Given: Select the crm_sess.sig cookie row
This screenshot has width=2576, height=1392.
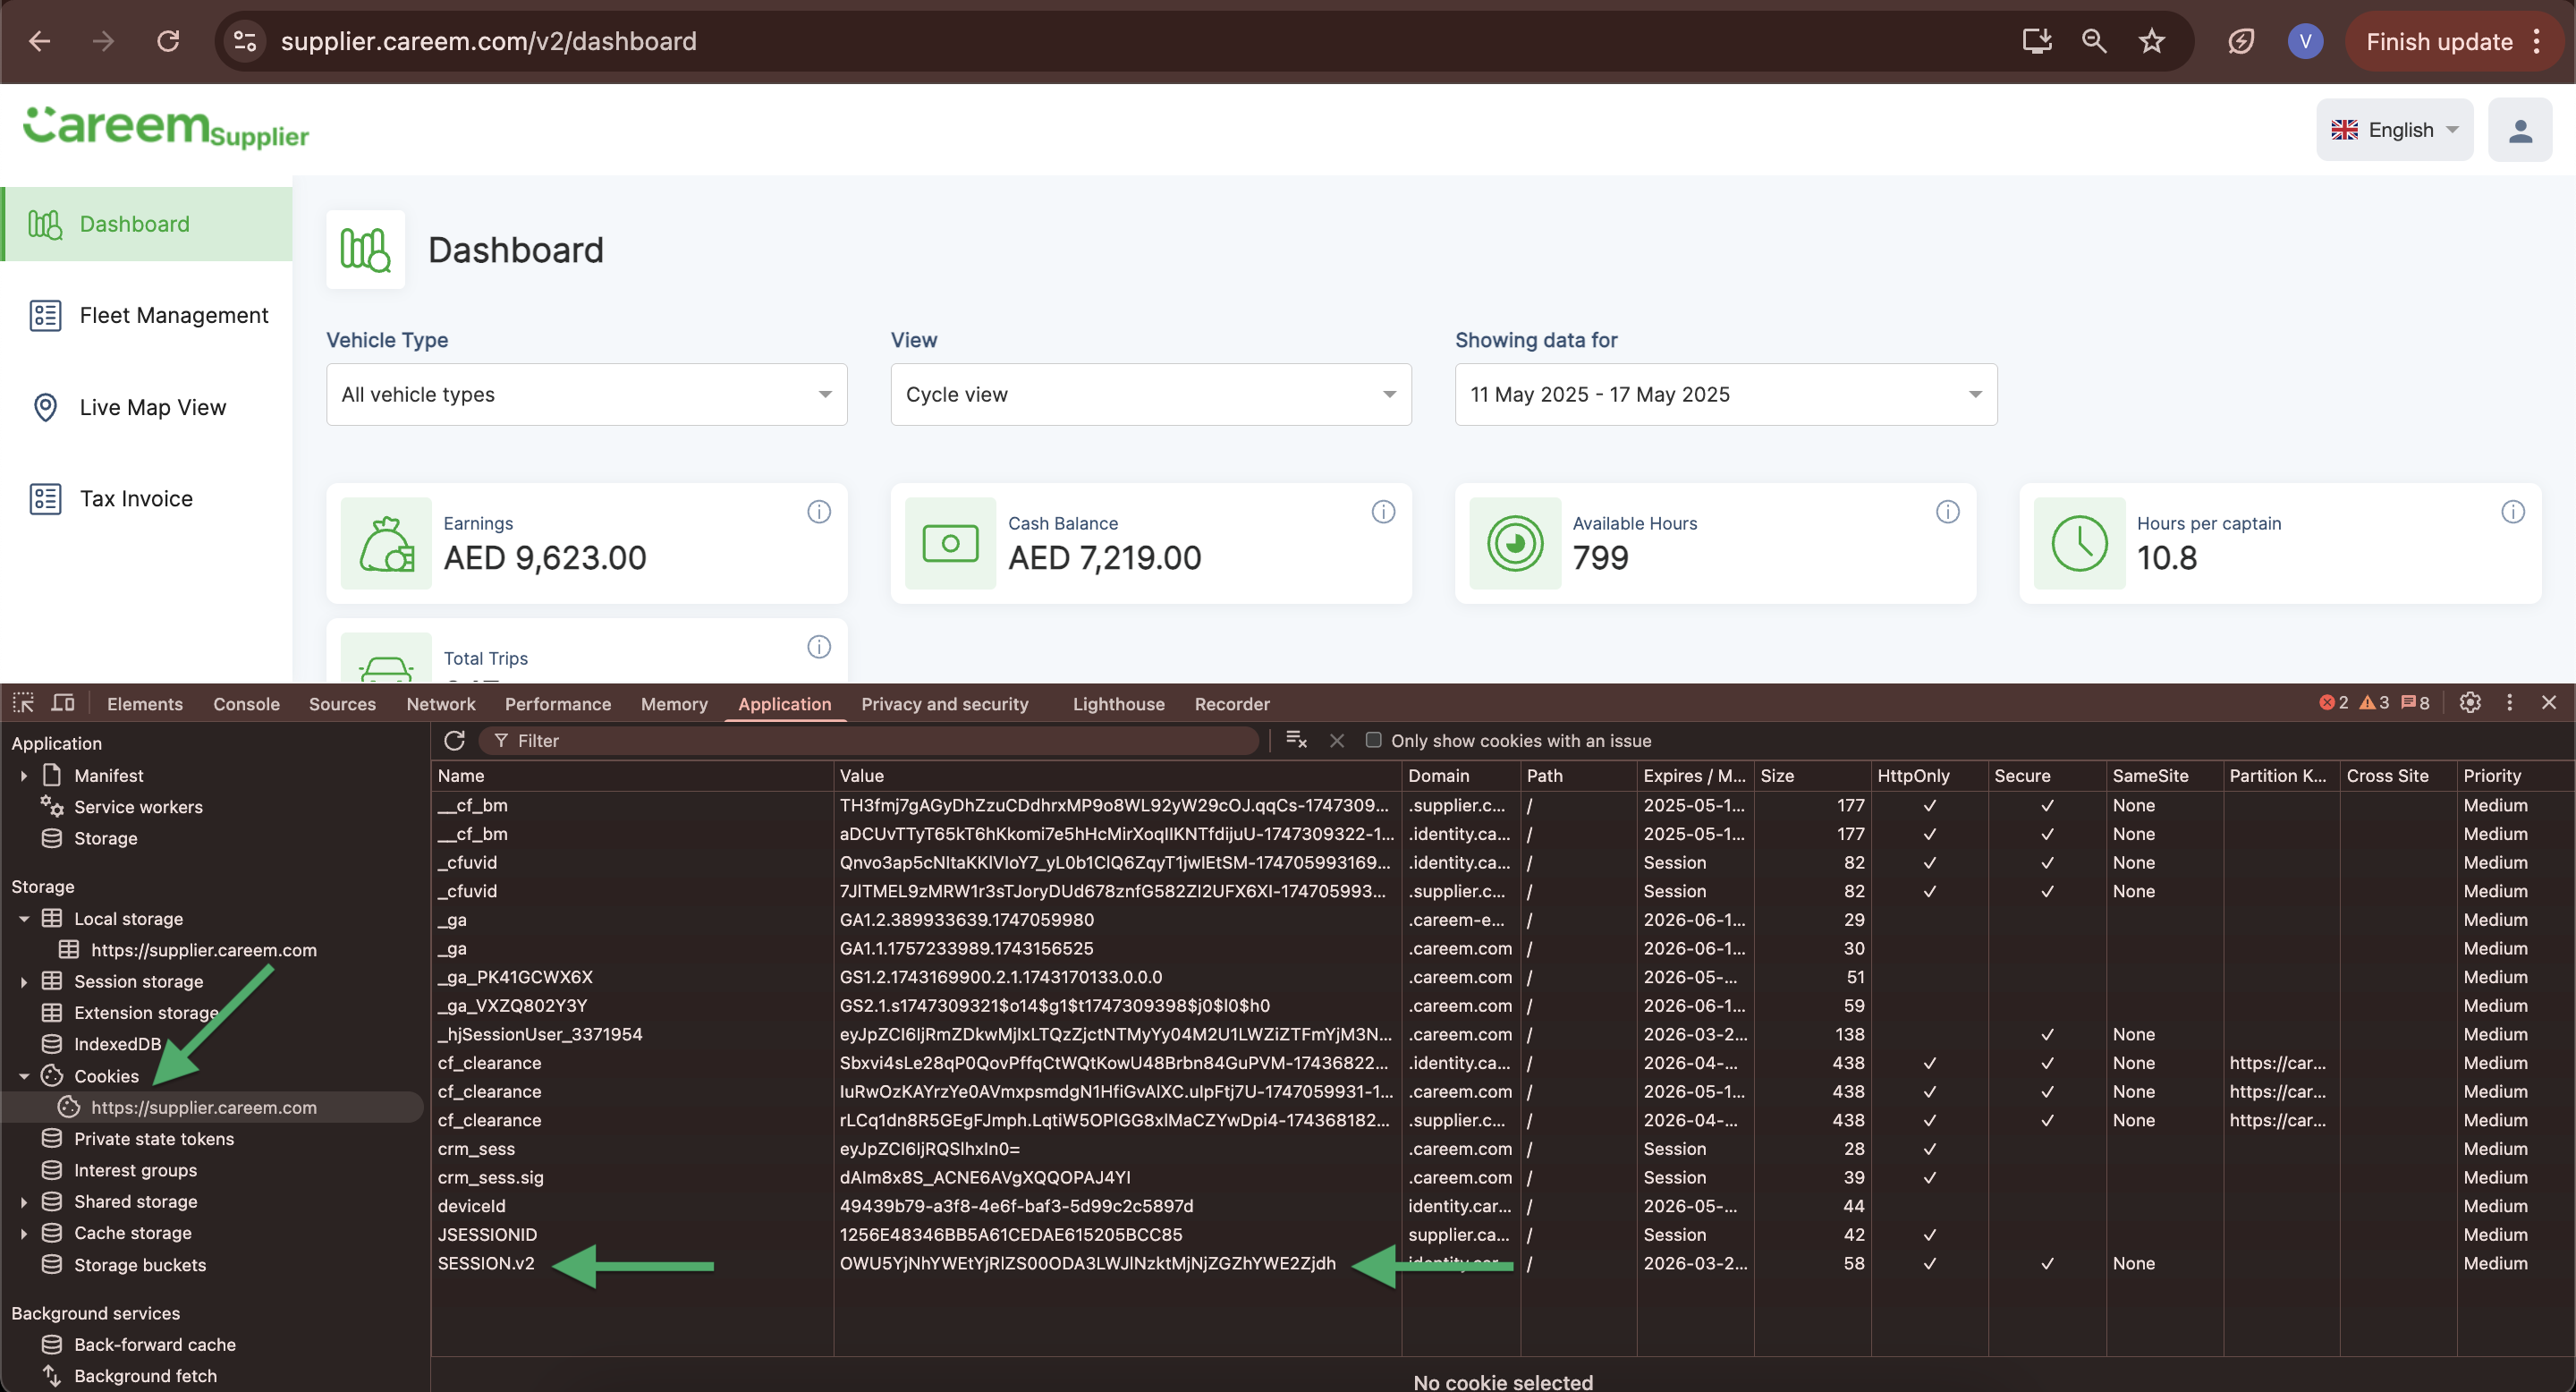Looking at the screenshot, I should click(x=1502, y=1177).
